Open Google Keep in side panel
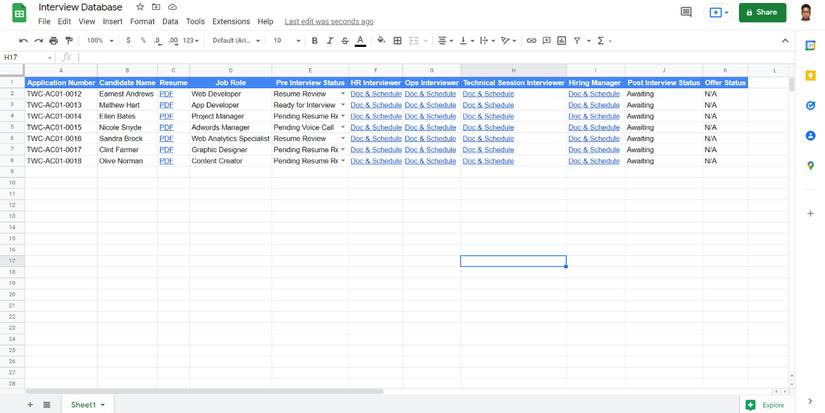The width and height of the screenshot is (825, 413). (x=810, y=76)
